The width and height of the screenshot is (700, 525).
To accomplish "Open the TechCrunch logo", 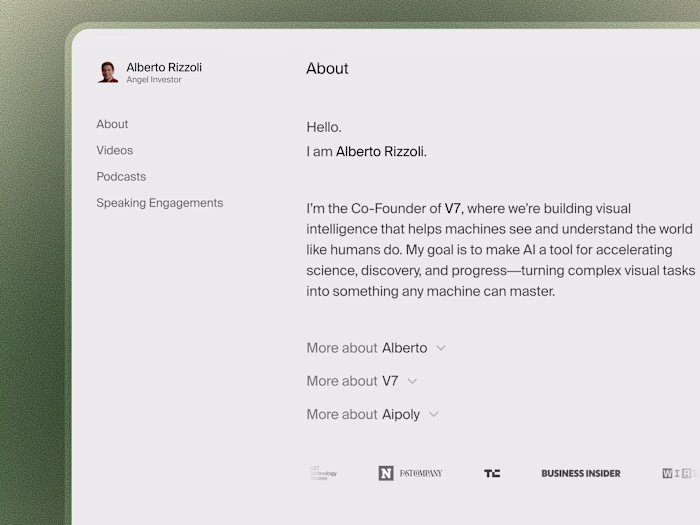I will pyautogui.click(x=492, y=473).
